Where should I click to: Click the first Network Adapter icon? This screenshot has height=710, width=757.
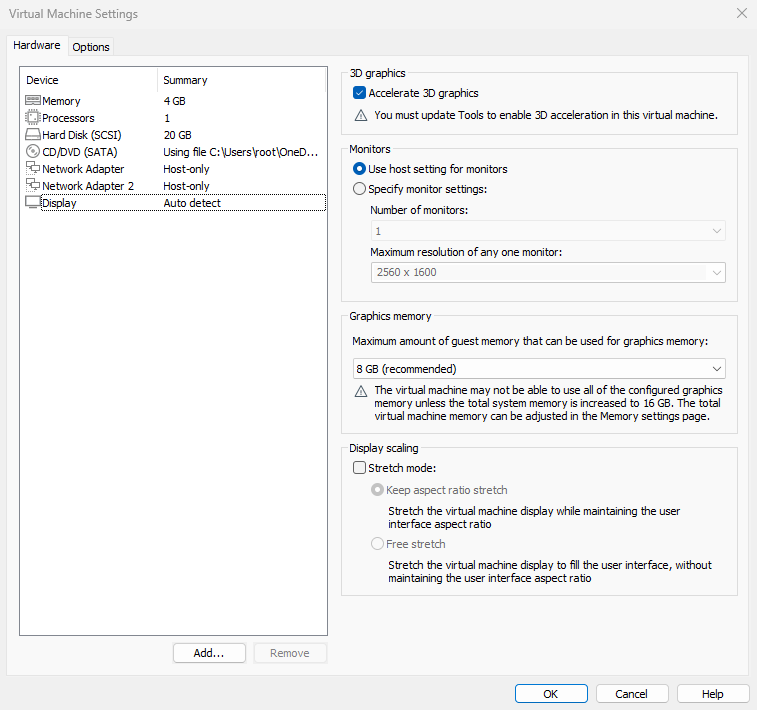point(32,169)
